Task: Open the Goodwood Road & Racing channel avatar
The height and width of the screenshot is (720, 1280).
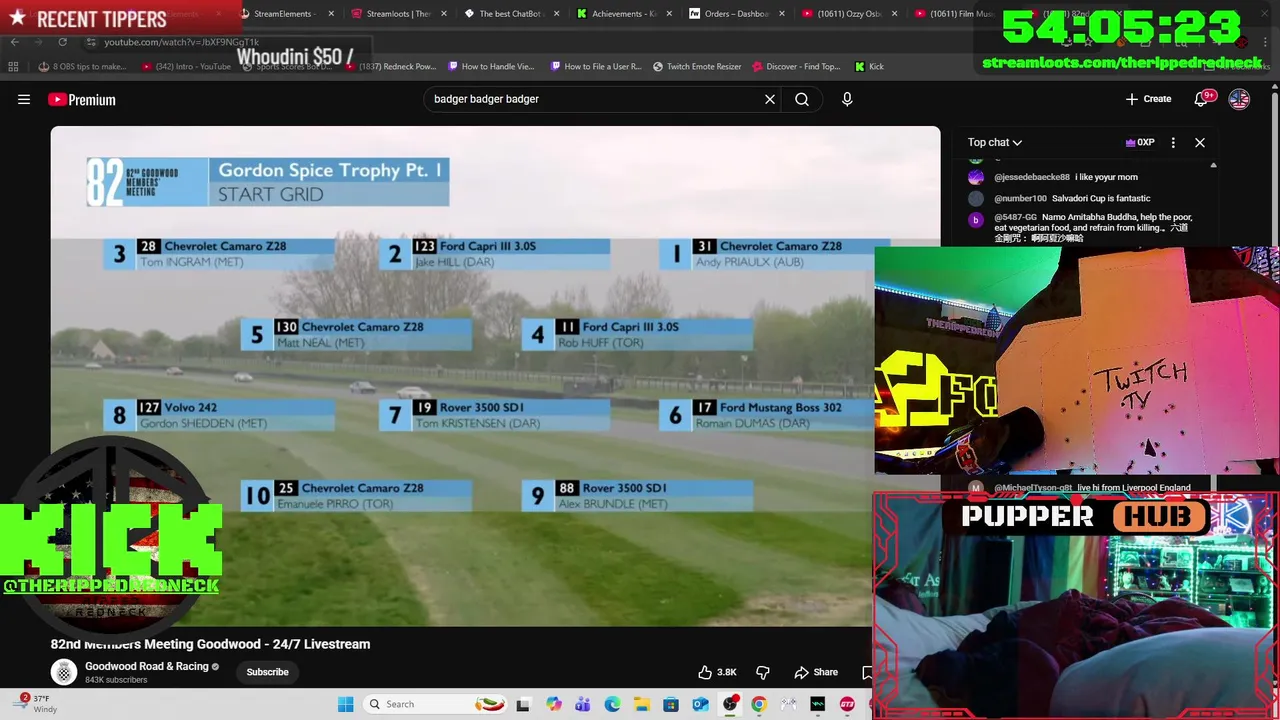Action: pyautogui.click(x=64, y=672)
